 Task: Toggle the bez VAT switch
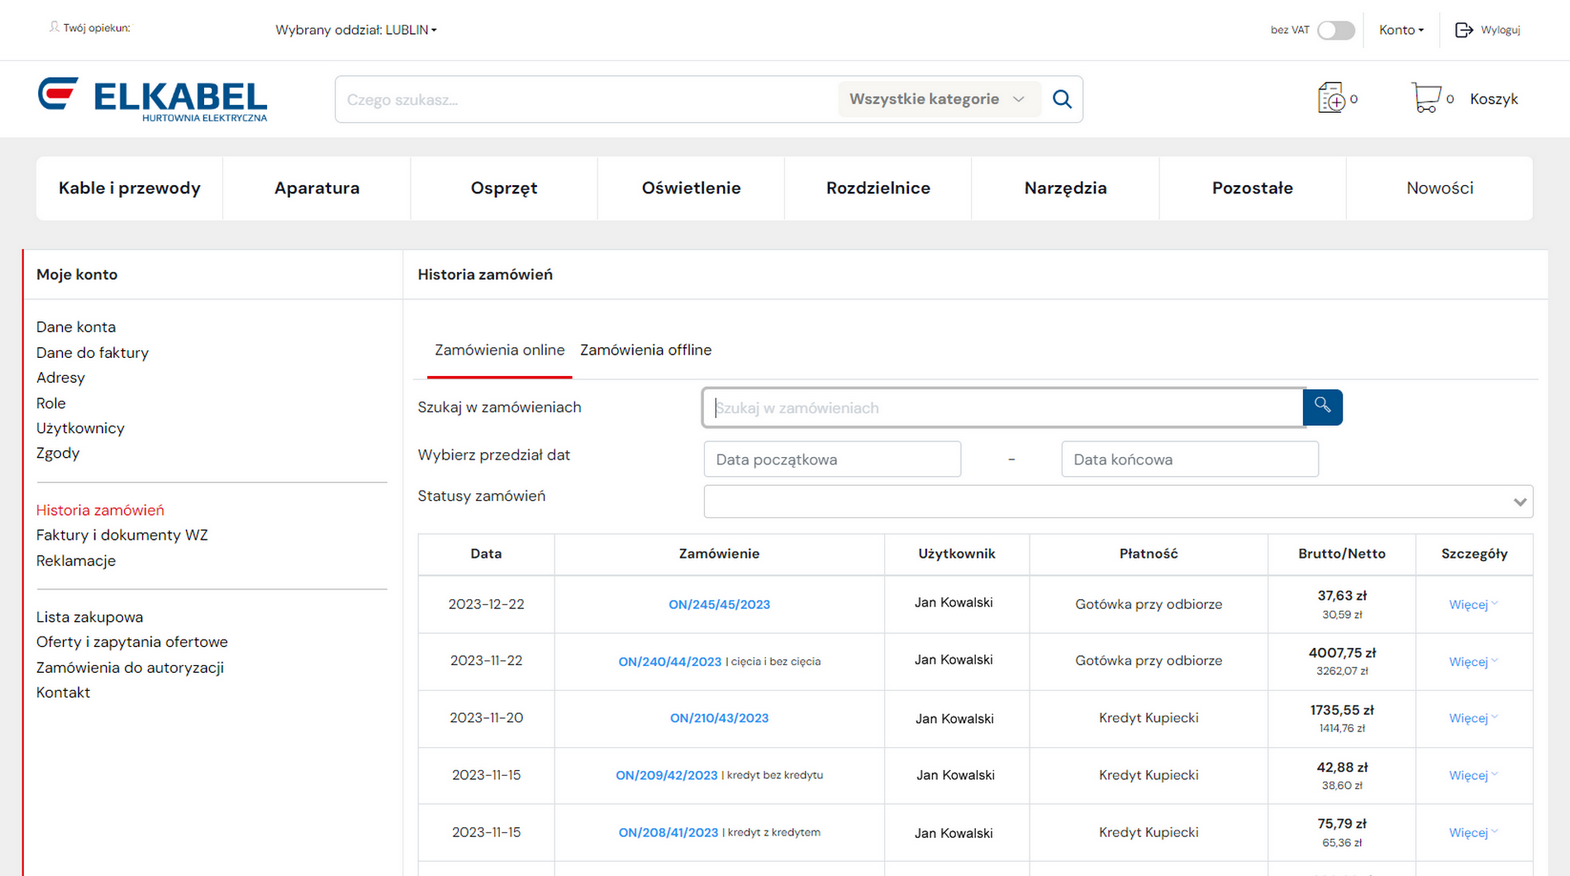pos(1335,30)
